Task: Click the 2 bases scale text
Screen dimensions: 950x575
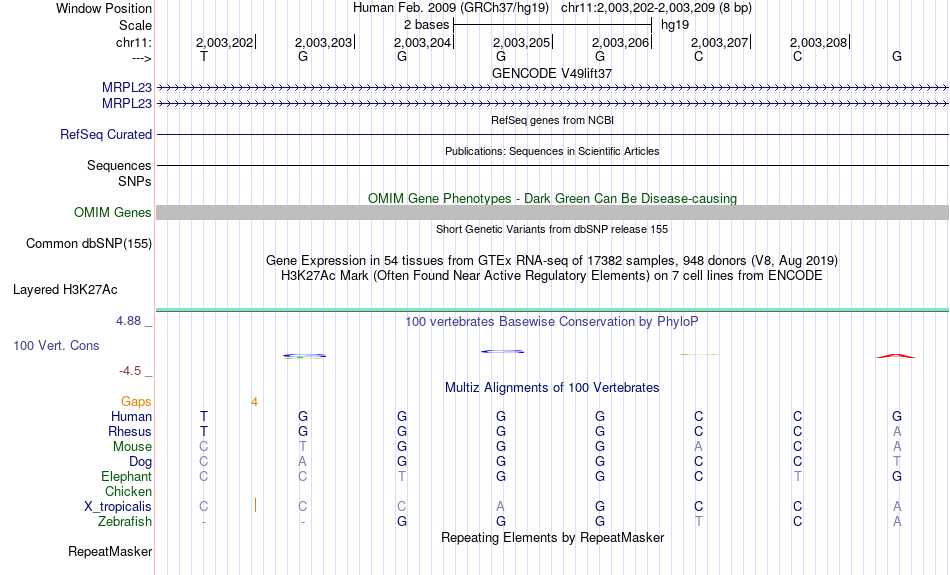Action: click(x=427, y=25)
